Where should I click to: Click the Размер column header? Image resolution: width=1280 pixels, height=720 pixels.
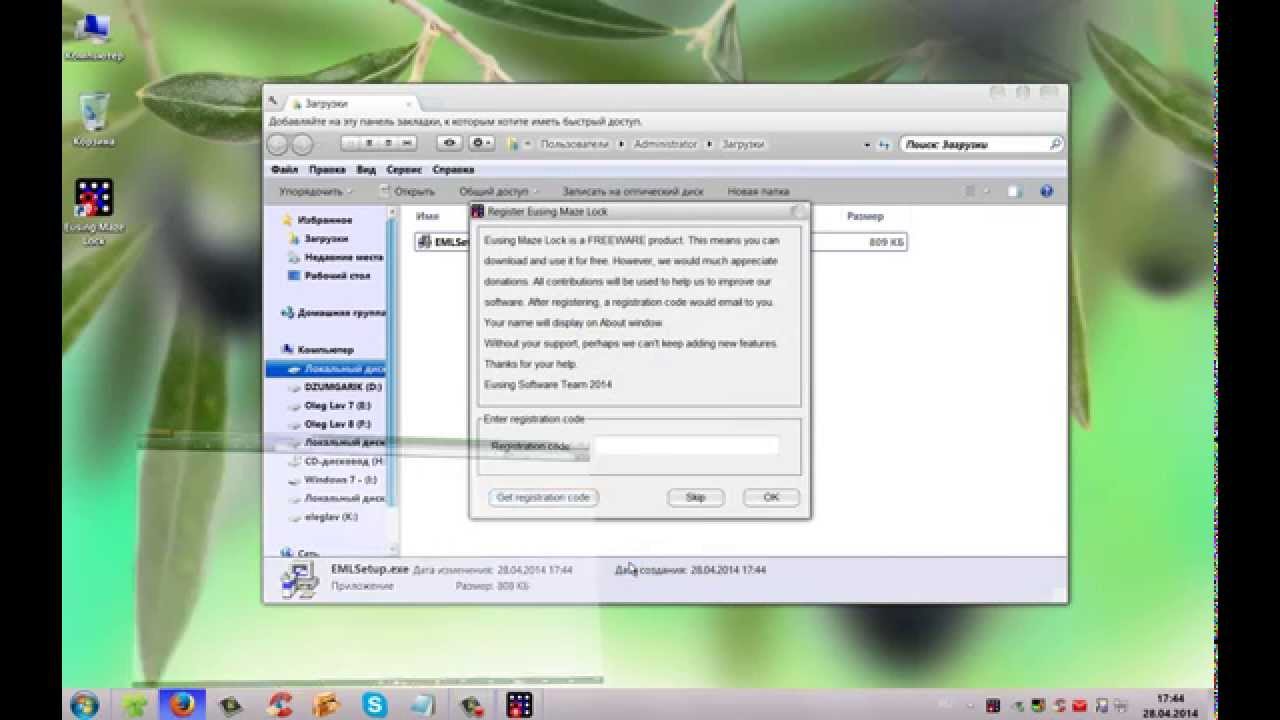(x=865, y=216)
